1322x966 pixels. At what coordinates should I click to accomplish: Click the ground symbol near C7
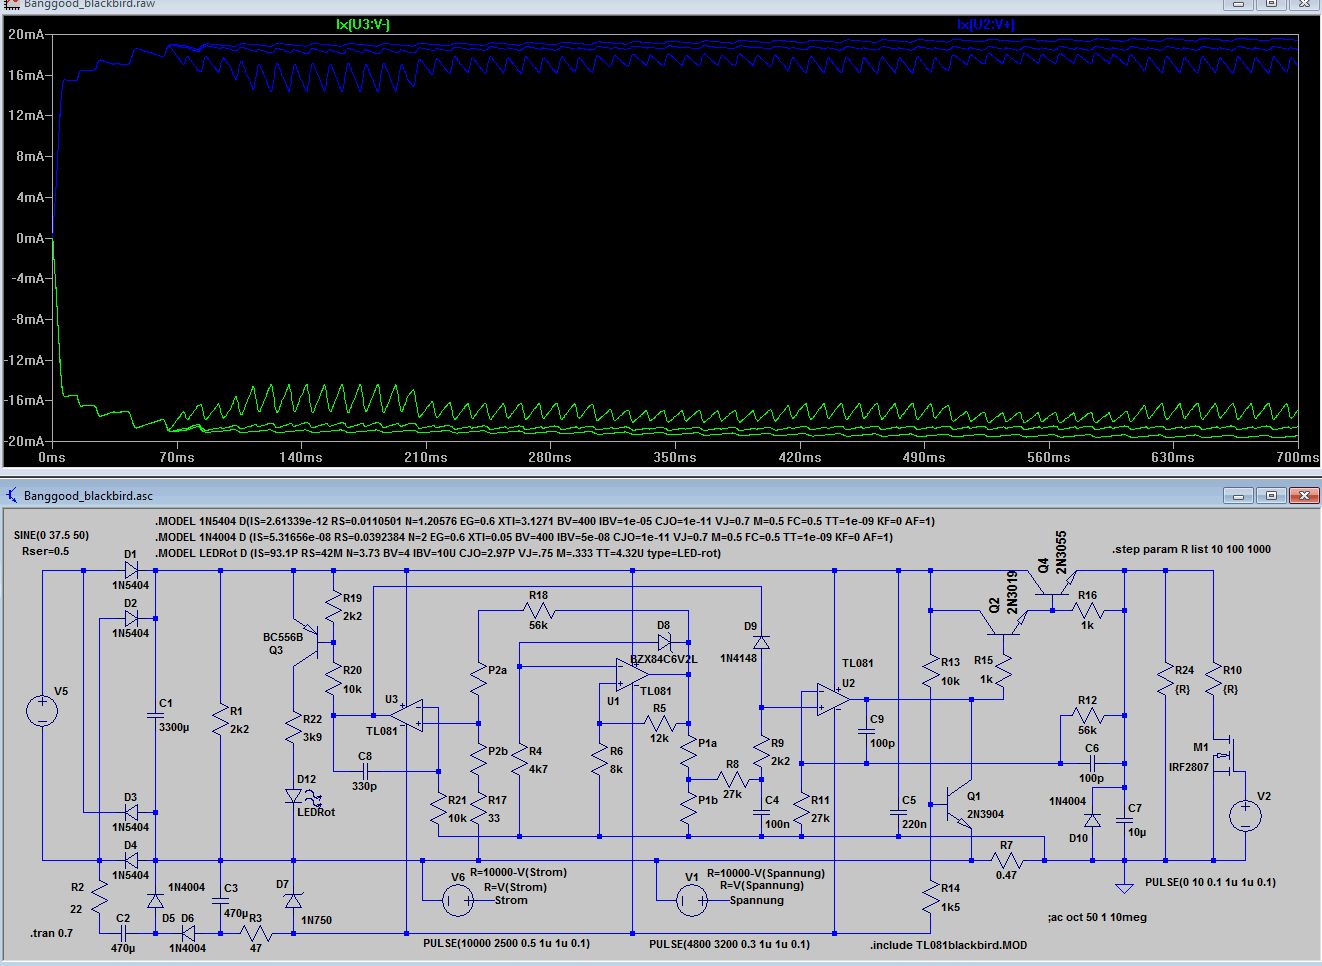(x=1125, y=885)
